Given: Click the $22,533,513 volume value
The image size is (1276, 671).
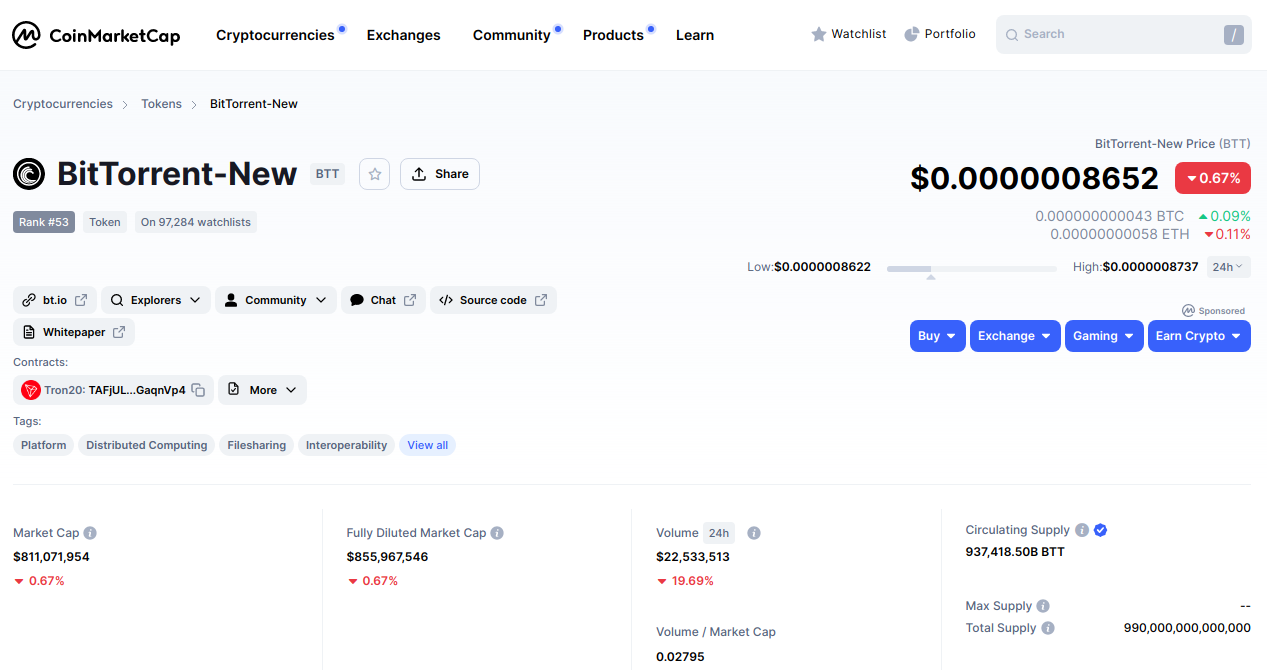Looking at the screenshot, I should pyautogui.click(x=693, y=557).
